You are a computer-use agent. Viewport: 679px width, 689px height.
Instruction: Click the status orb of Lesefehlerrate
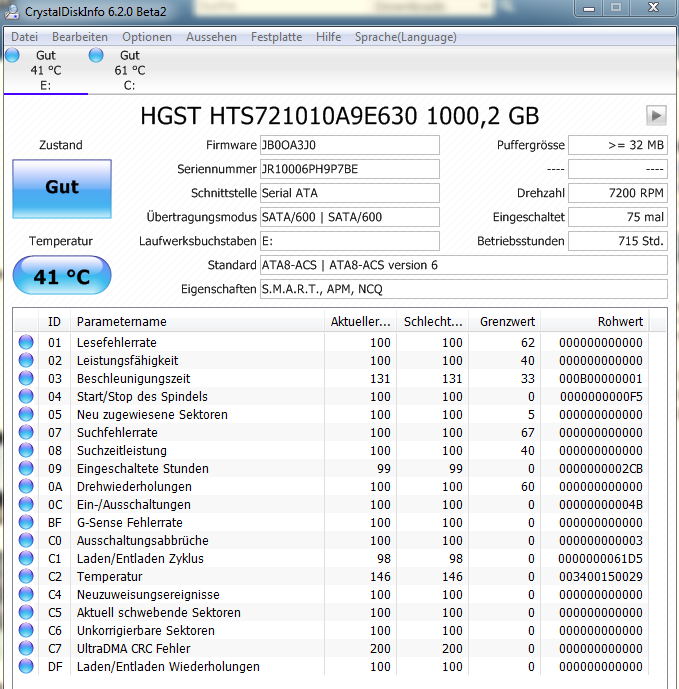click(x=26, y=342)
